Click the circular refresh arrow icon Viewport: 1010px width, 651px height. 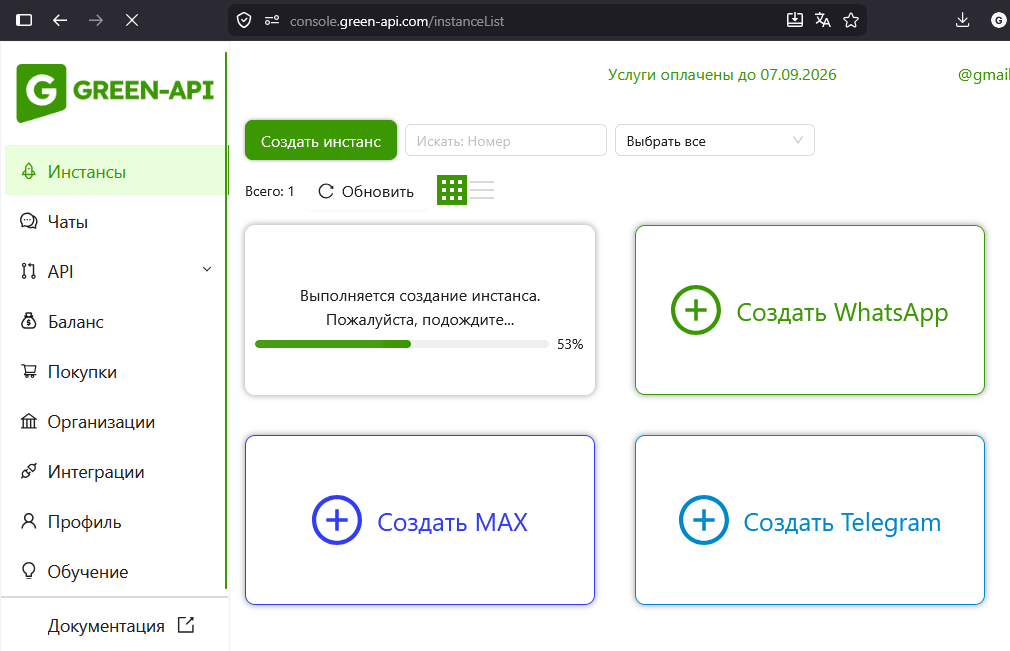[326, 191]
